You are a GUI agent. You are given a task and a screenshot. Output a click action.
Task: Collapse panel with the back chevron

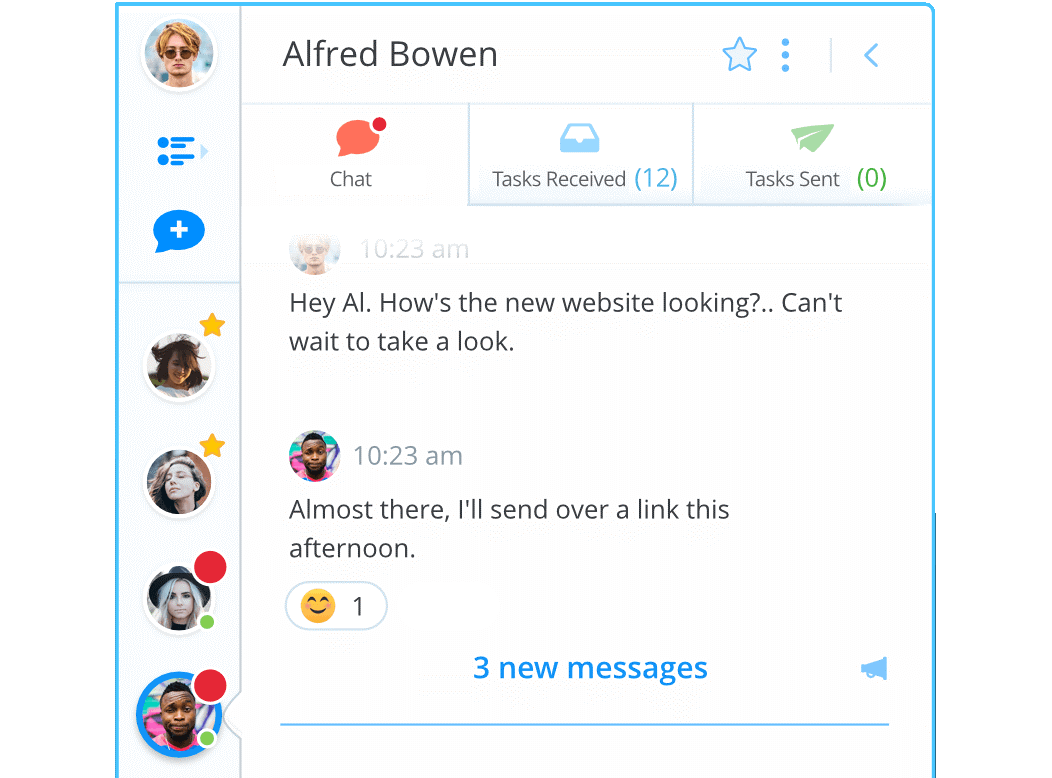871,55
